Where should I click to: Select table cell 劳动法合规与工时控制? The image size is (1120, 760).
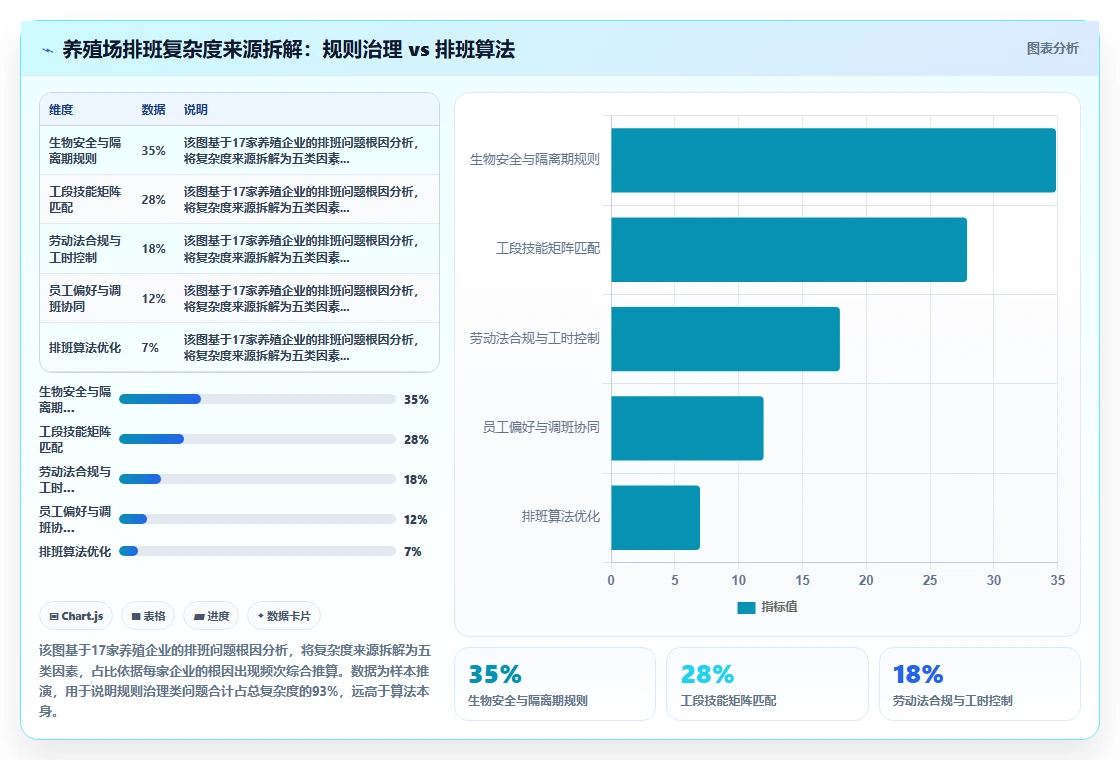85,249
